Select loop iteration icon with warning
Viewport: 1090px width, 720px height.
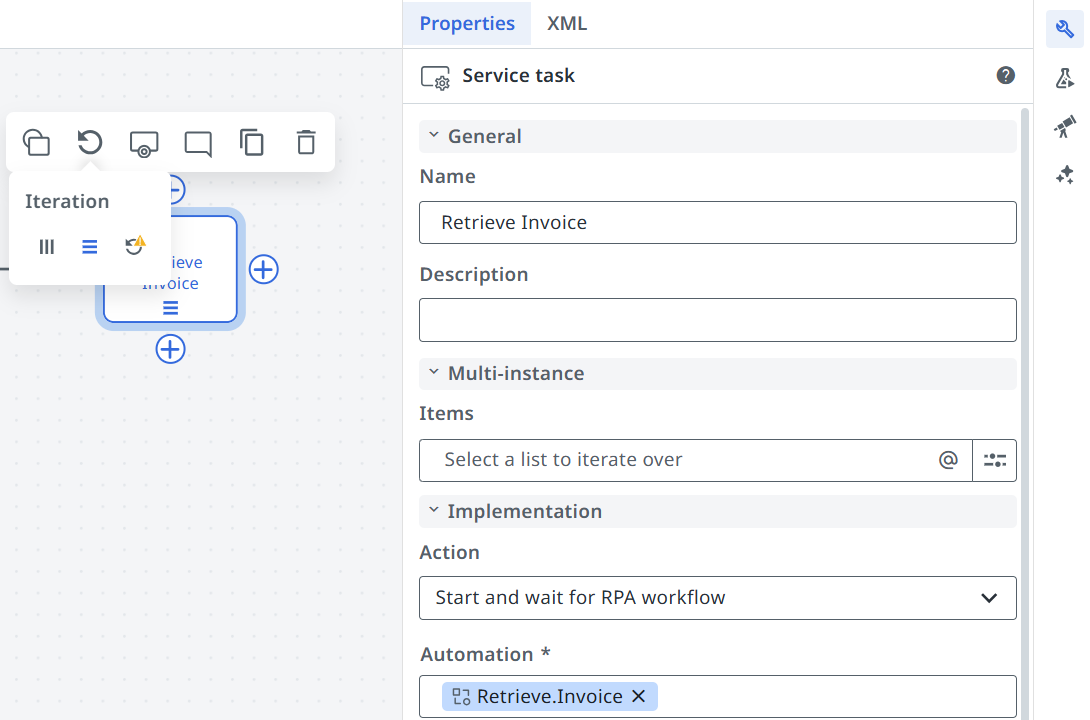click(134, 245)
